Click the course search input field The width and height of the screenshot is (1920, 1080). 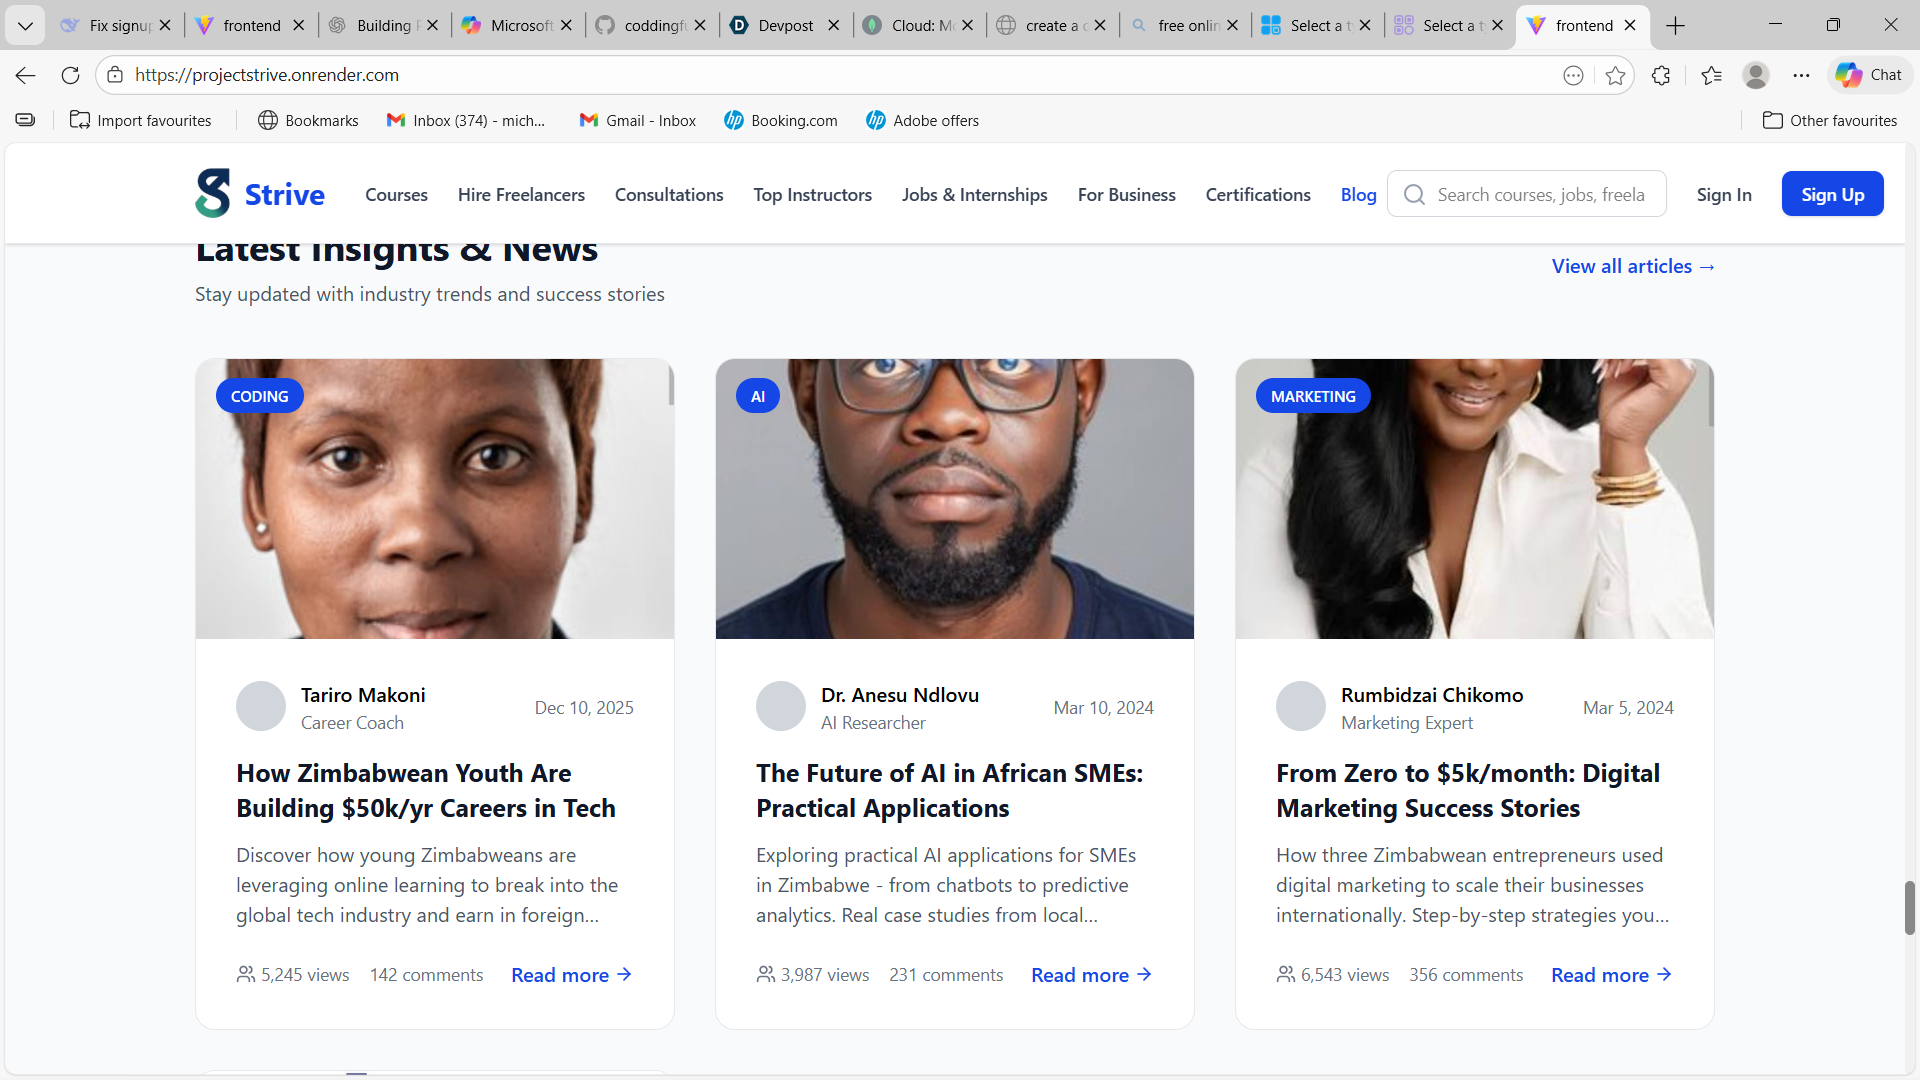click(1540, 195)
